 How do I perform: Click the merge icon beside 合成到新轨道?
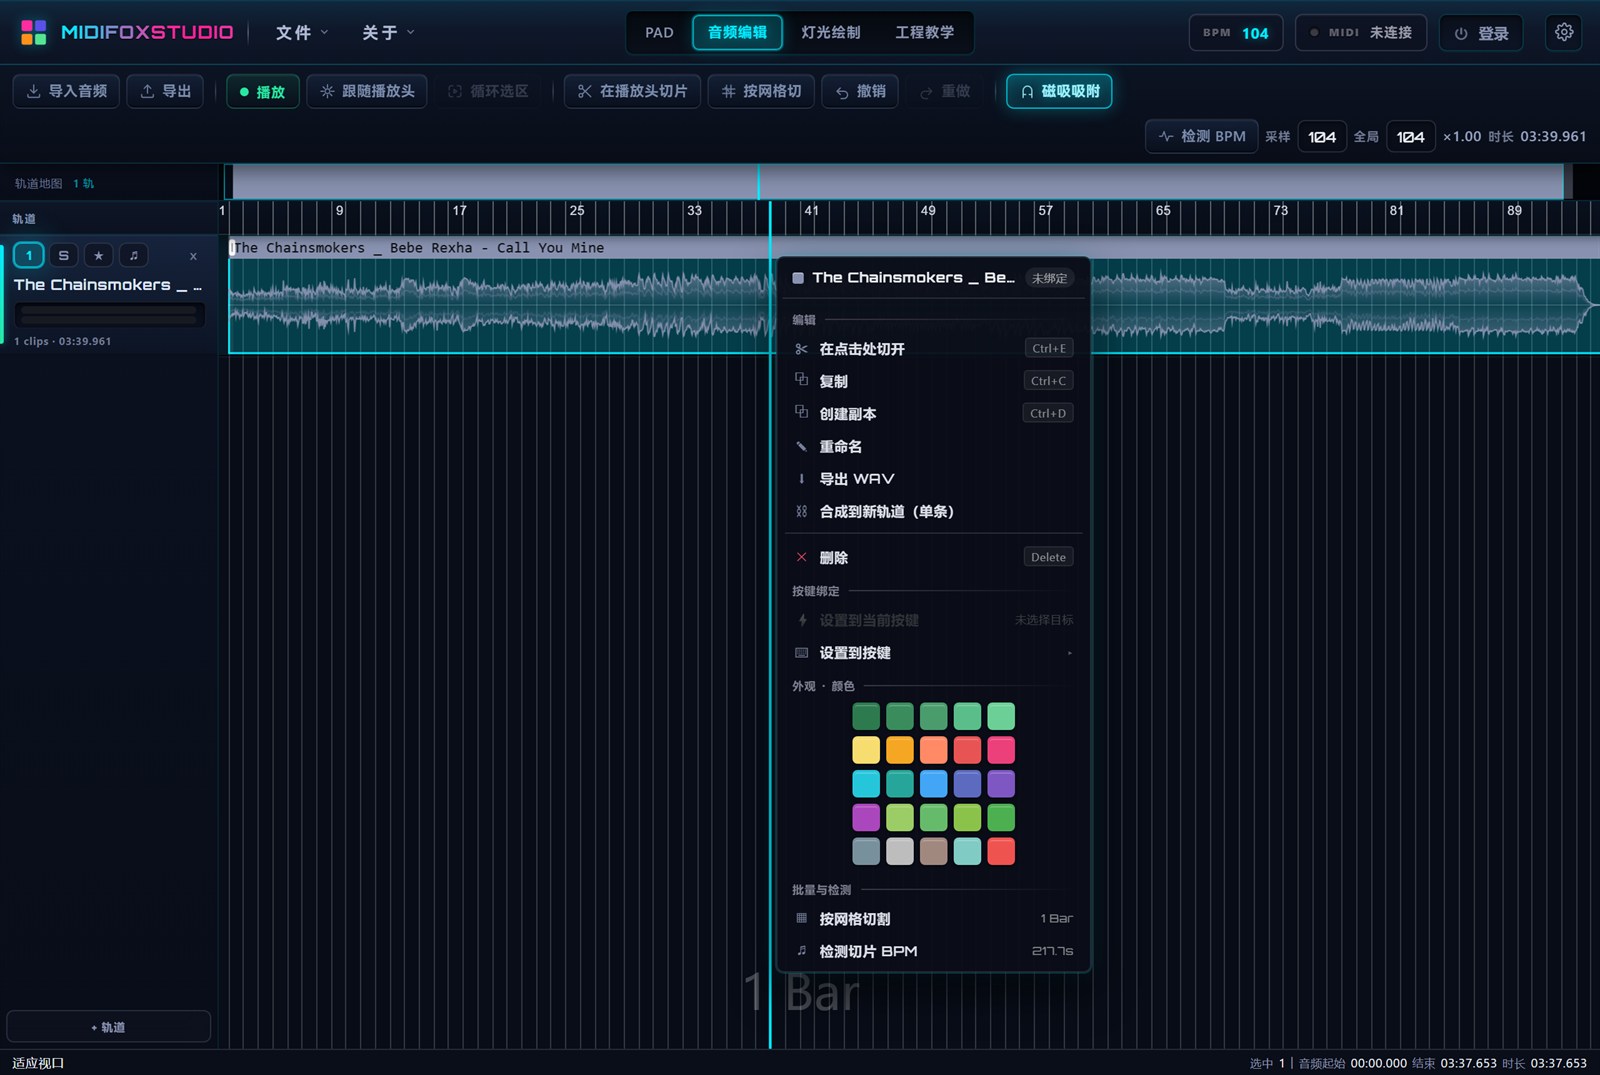tap(801, 511)
